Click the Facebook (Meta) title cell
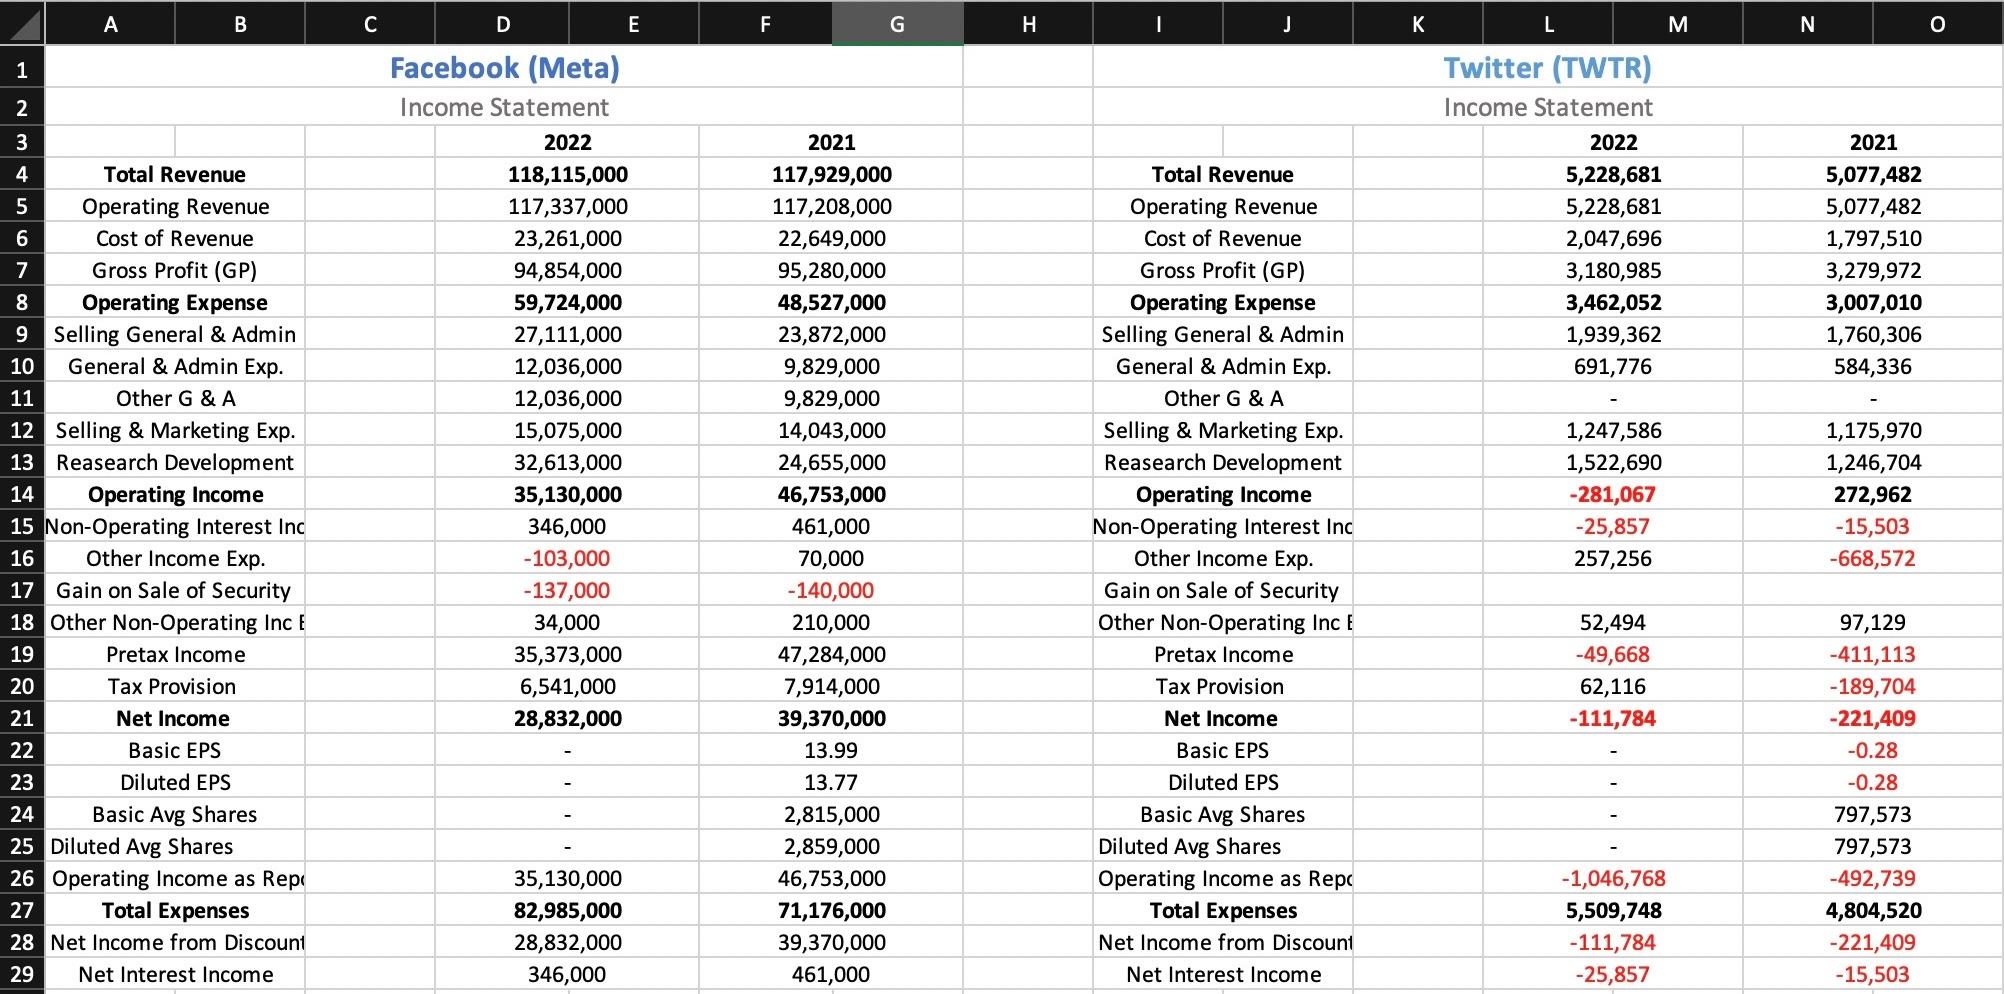 coord(505,68)
